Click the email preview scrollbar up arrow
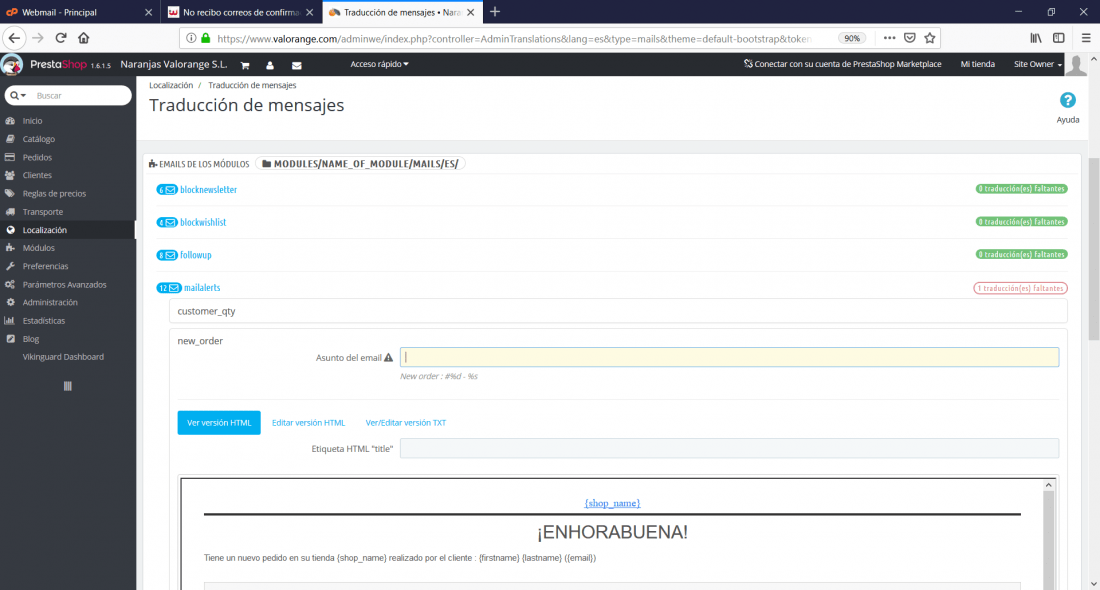The width and height of the screenshot is (1100, 590). click(x=1048, y=485)
